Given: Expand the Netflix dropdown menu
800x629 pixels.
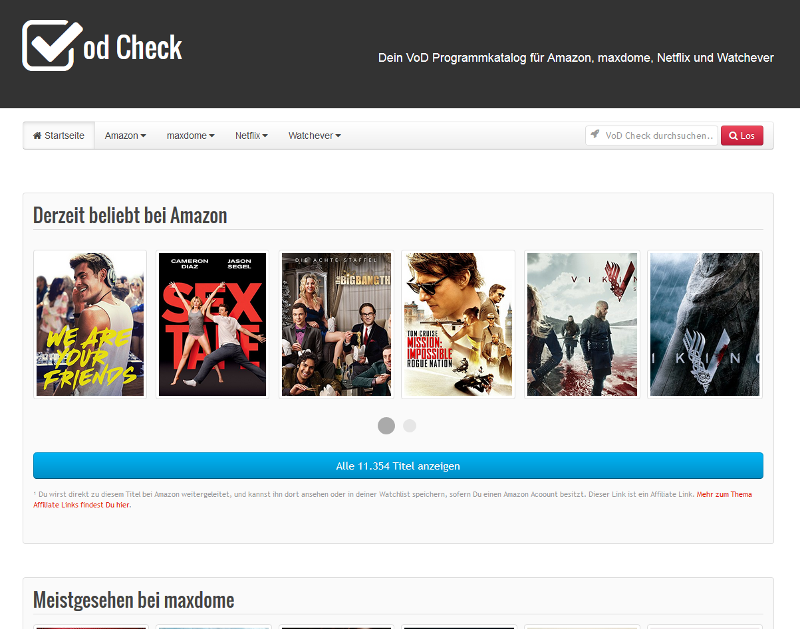Looking at the screenshot, I should click(251, 136).
